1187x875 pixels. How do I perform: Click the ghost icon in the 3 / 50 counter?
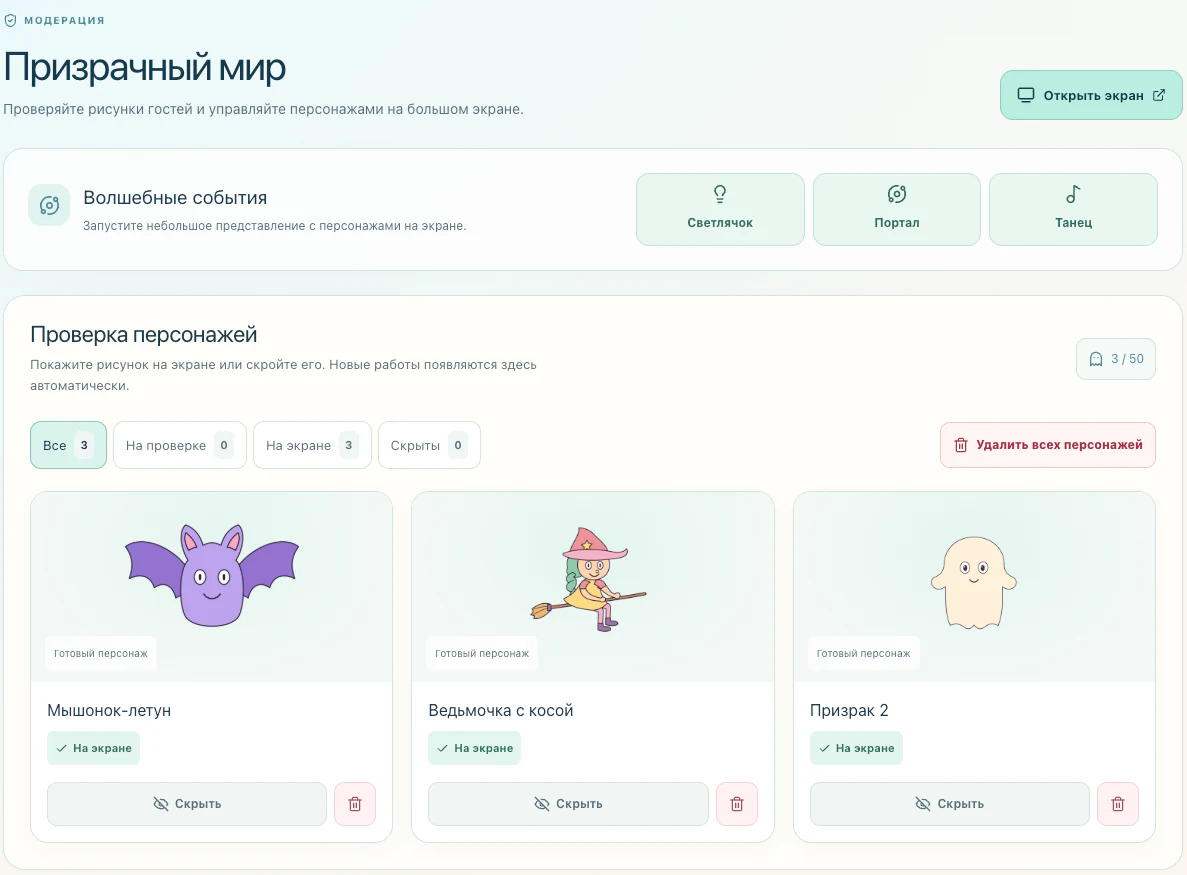[1095, 359]
